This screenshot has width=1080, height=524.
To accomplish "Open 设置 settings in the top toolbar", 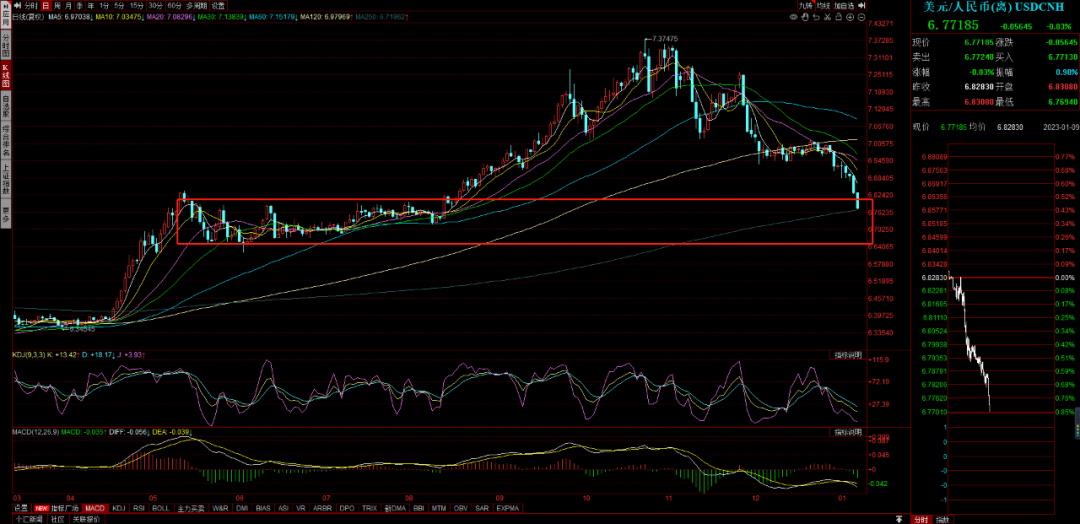I will coord(218,6).
